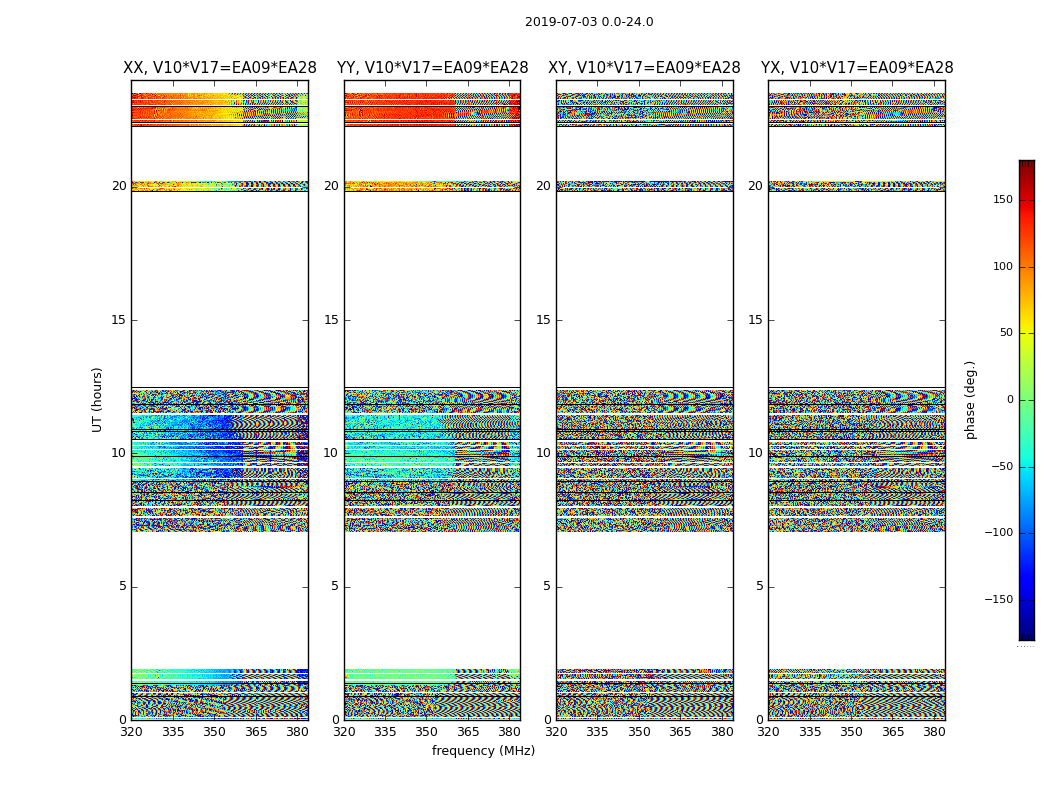Click the colorbar tick label −150
Viewport: 1050px width, 800px height.
click(998, 599)
